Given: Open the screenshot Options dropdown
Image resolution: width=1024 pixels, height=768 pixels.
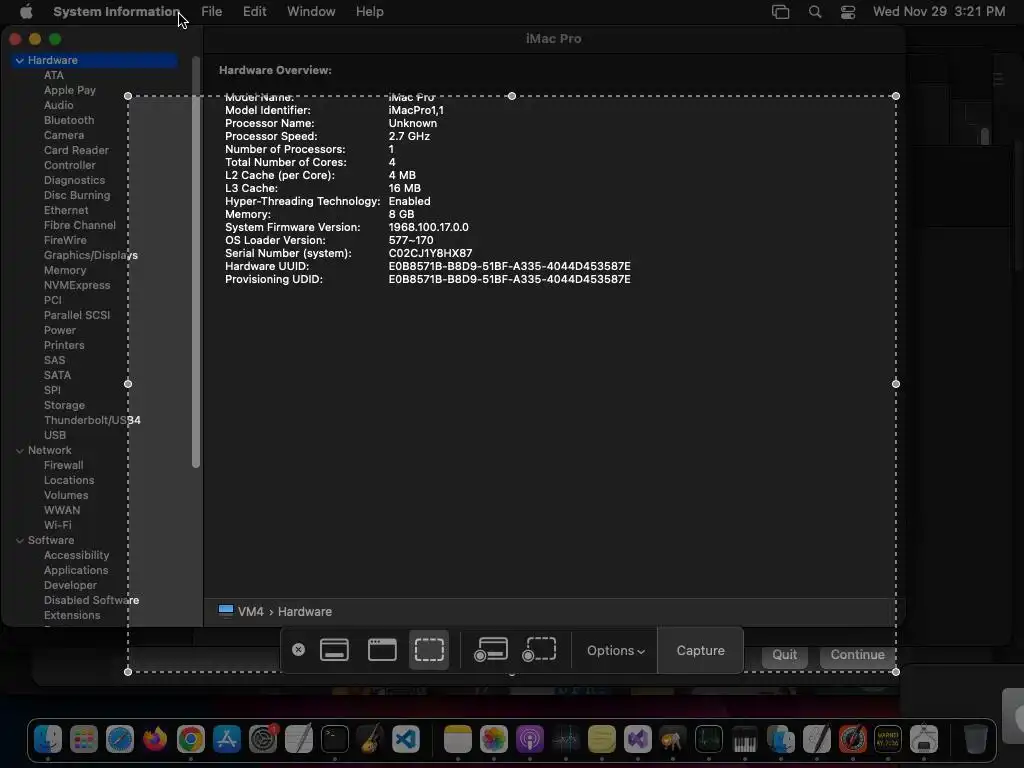Looking at the screenshot, I should point(615,650).
